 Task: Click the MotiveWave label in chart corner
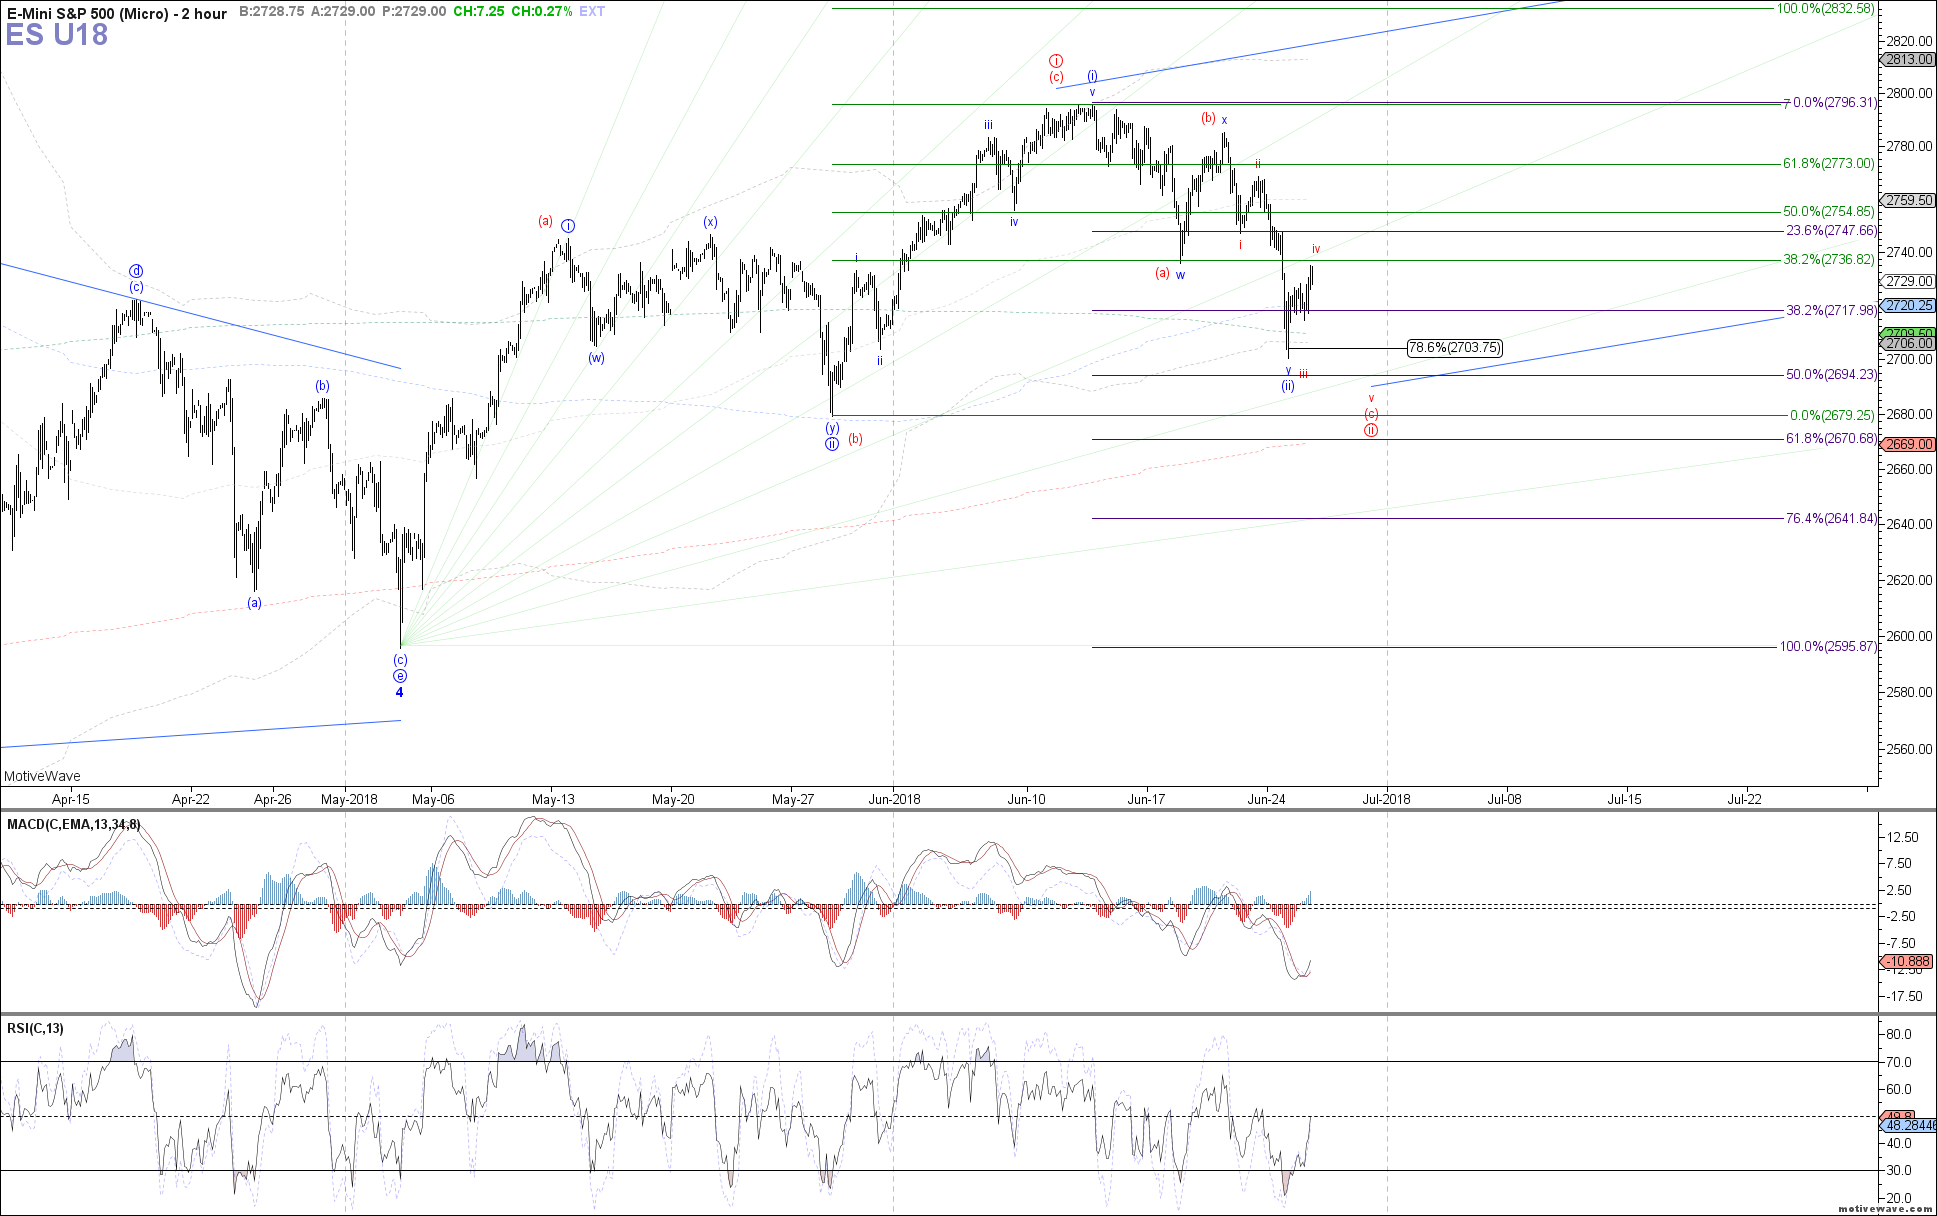pyautogui.click(x=42, y=777)
